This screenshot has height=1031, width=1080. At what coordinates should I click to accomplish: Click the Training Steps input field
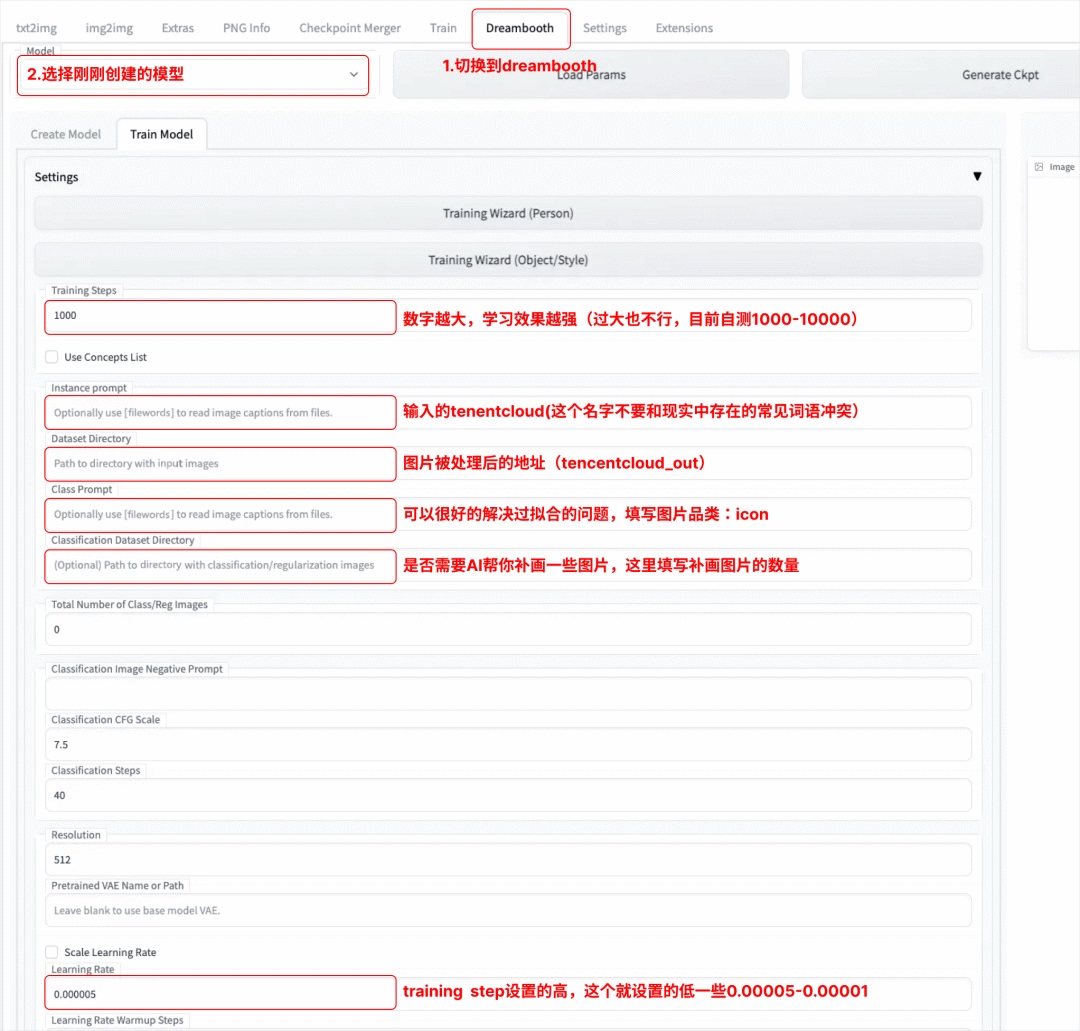(x=220, y=316)
